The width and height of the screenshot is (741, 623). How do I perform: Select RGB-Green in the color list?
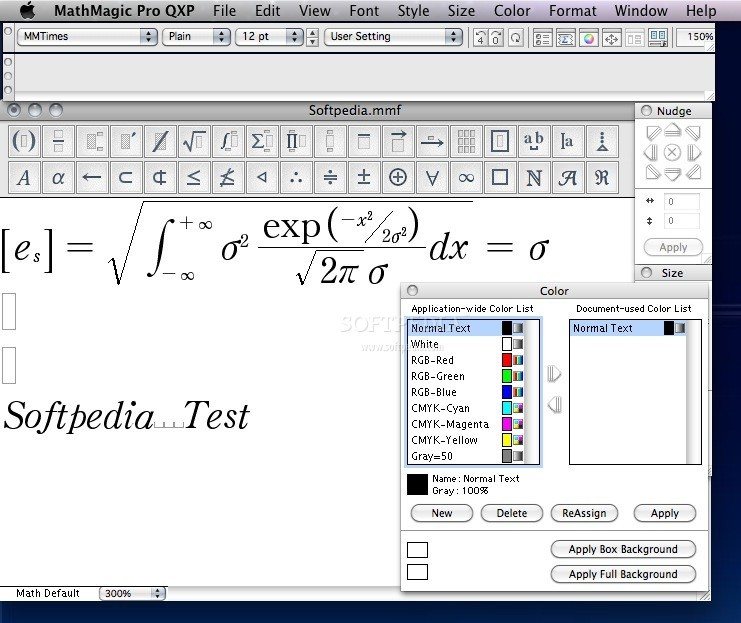(467, 376)
